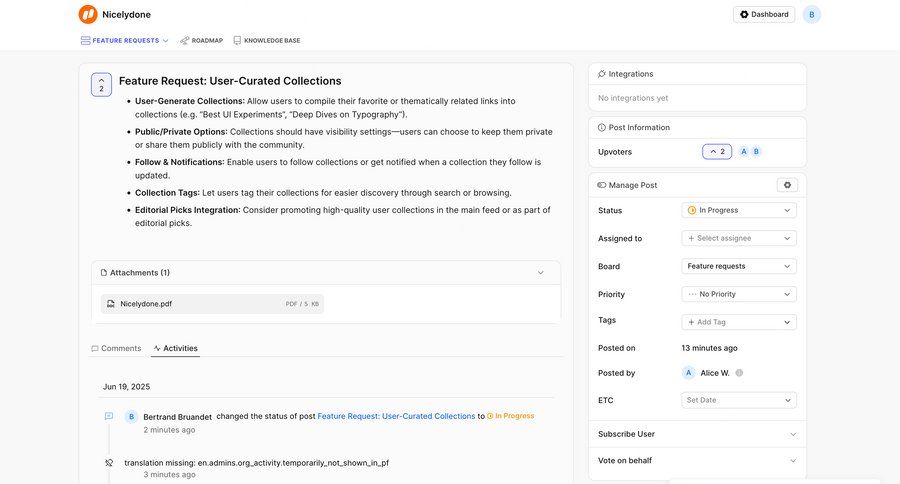Click the Manage Post tag icon
This screenshot has width=900, height=484.
tap(602, 185)
